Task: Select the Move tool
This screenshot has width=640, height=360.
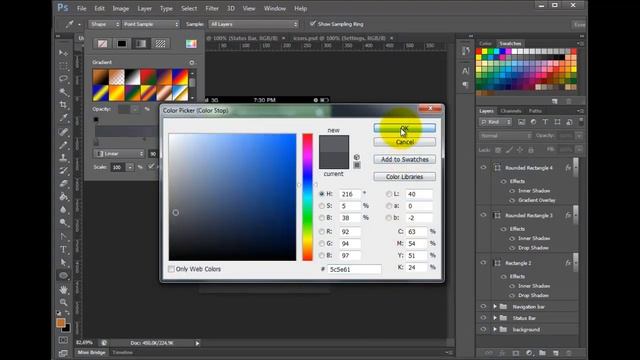Action: click(x=63, y=53)
